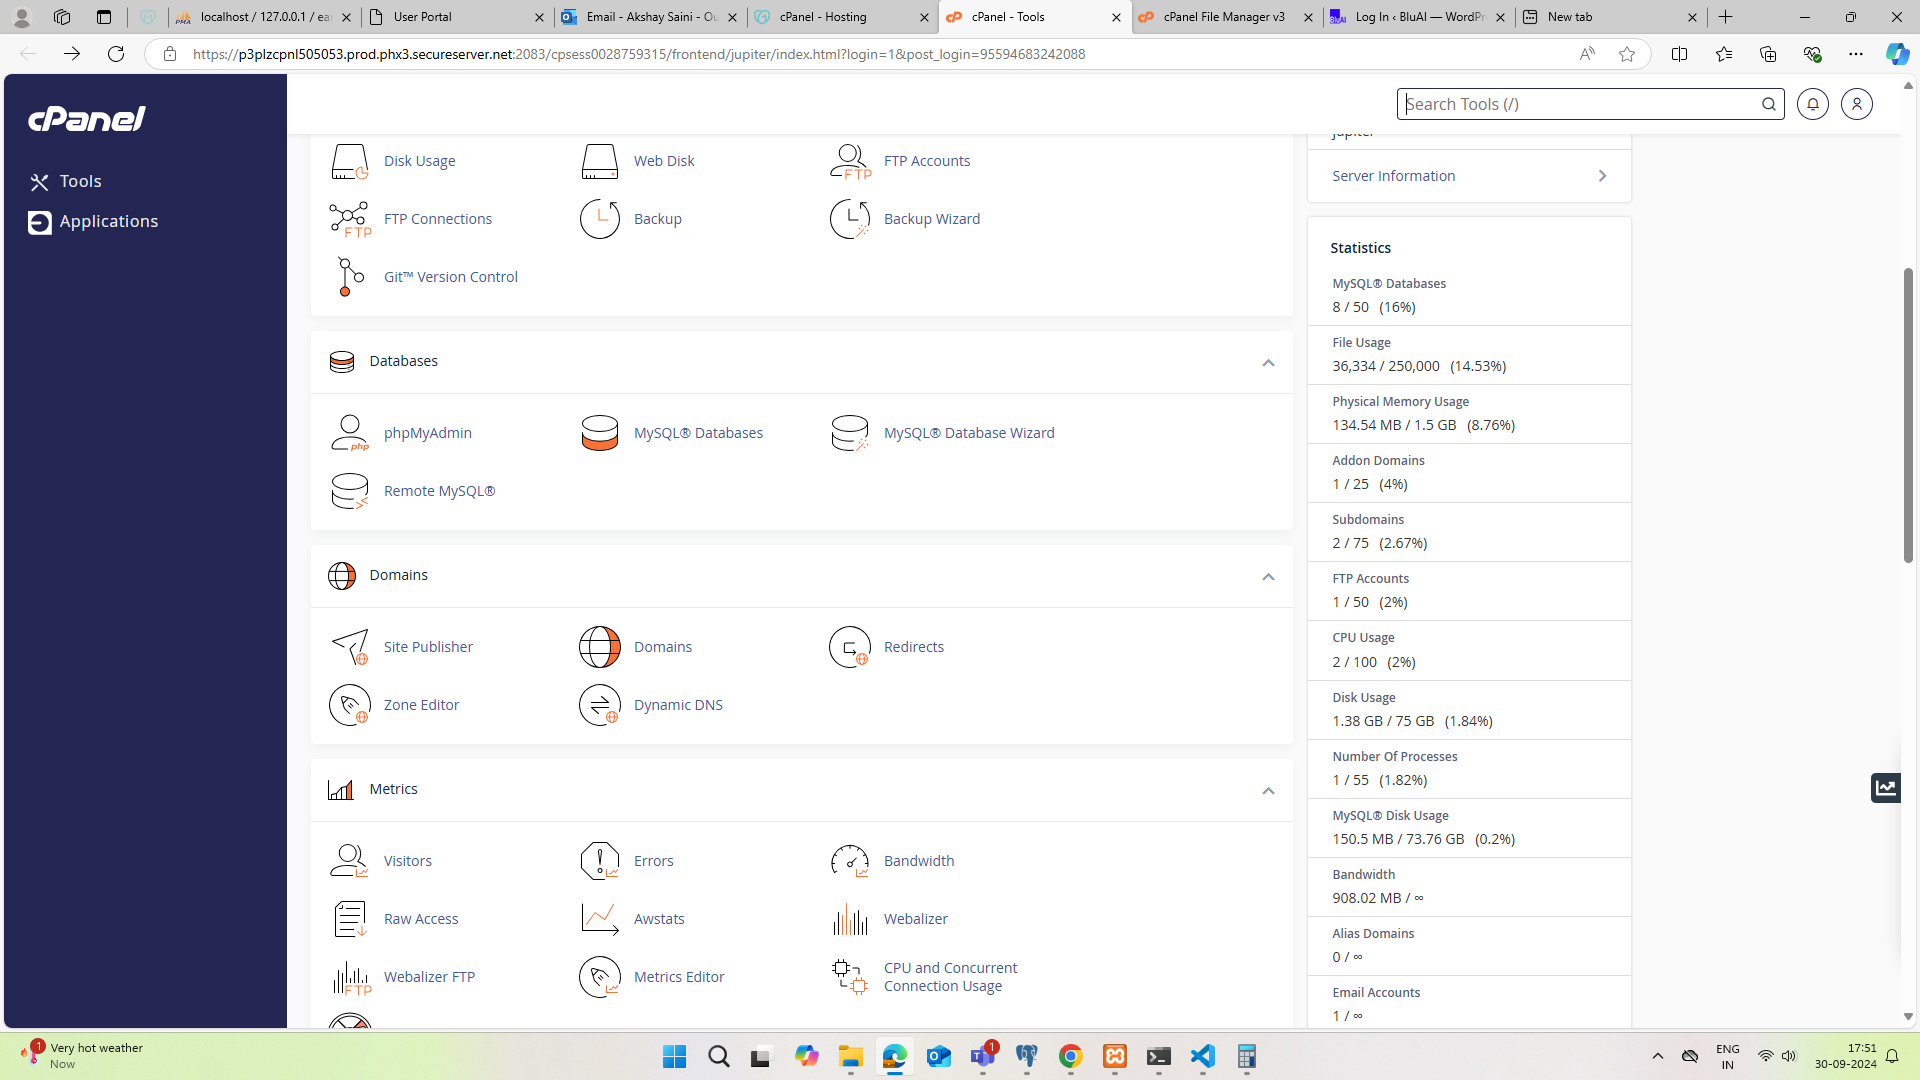Open the FTP Accounts icon
This screenshot has width=1920, height=1080.
click(x=850, y=161)
